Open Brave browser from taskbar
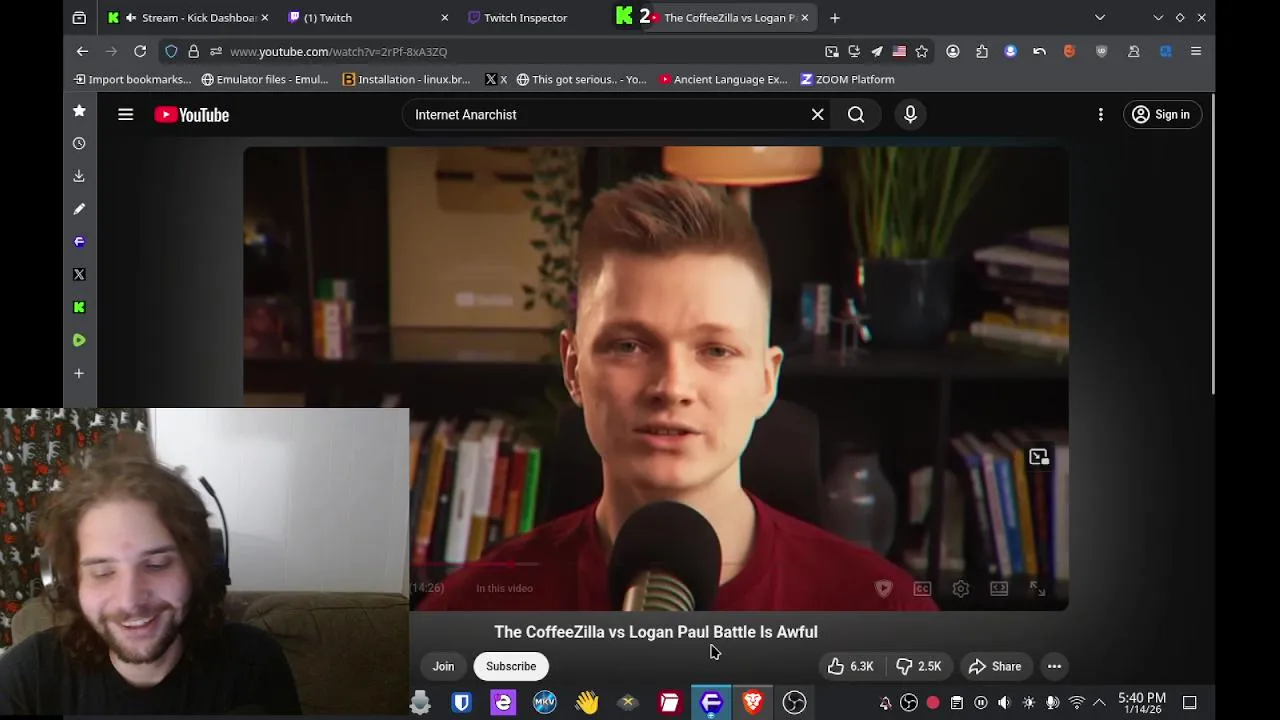 (753, 703)
